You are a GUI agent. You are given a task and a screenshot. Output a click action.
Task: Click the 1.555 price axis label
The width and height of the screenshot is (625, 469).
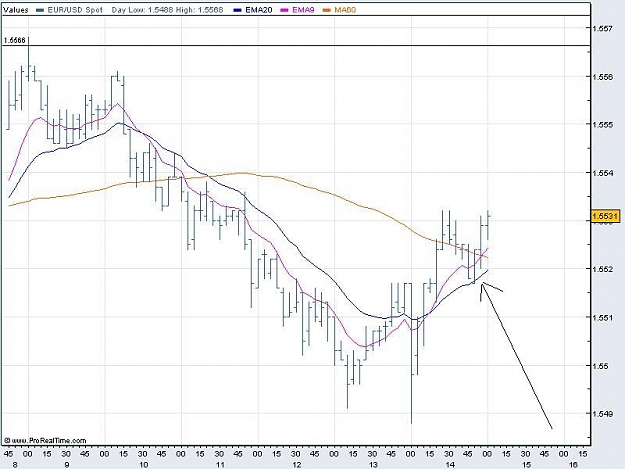(602, 125)
